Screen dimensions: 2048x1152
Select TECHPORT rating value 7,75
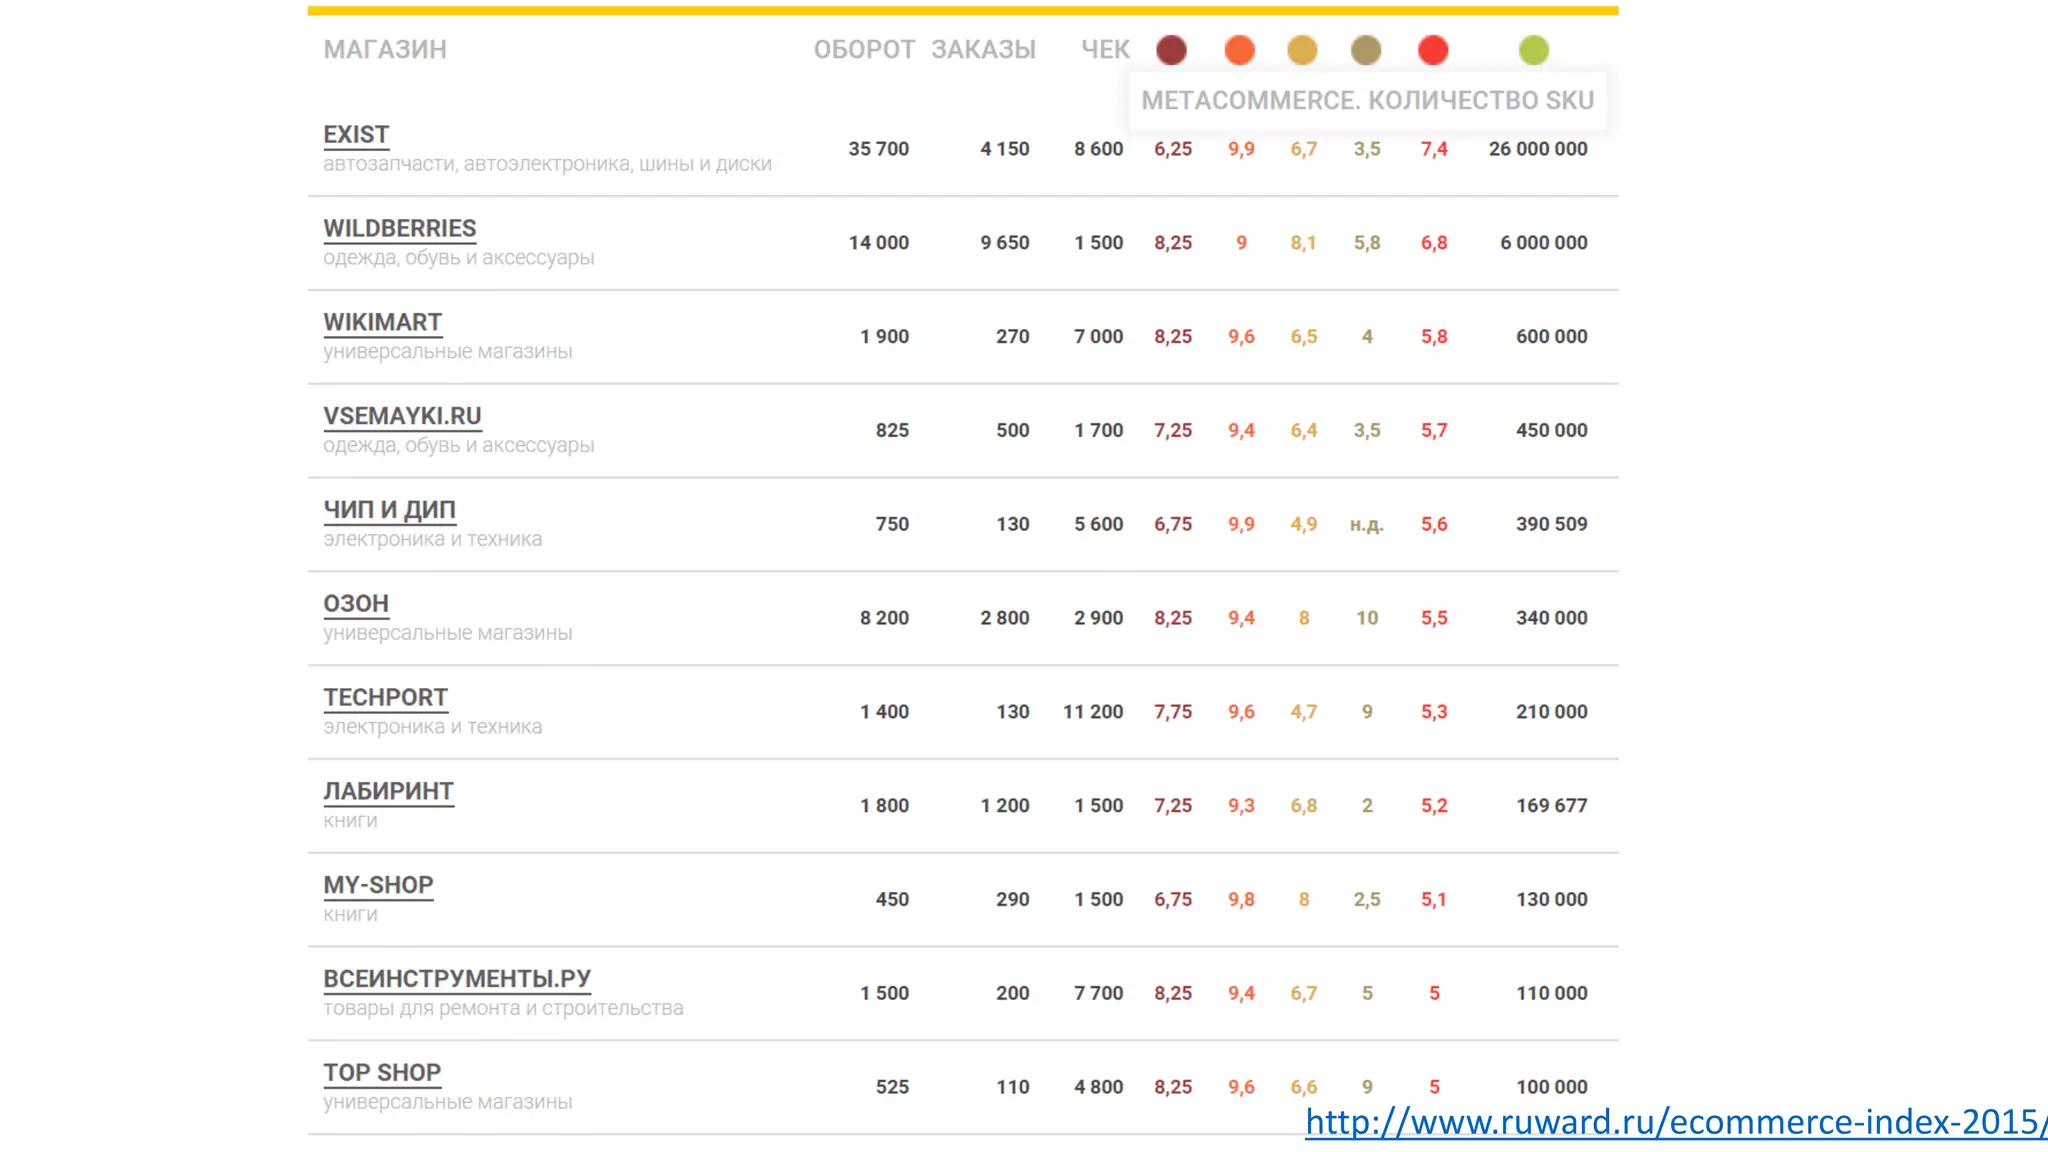pyautogui.click(x=1172, y=712)
